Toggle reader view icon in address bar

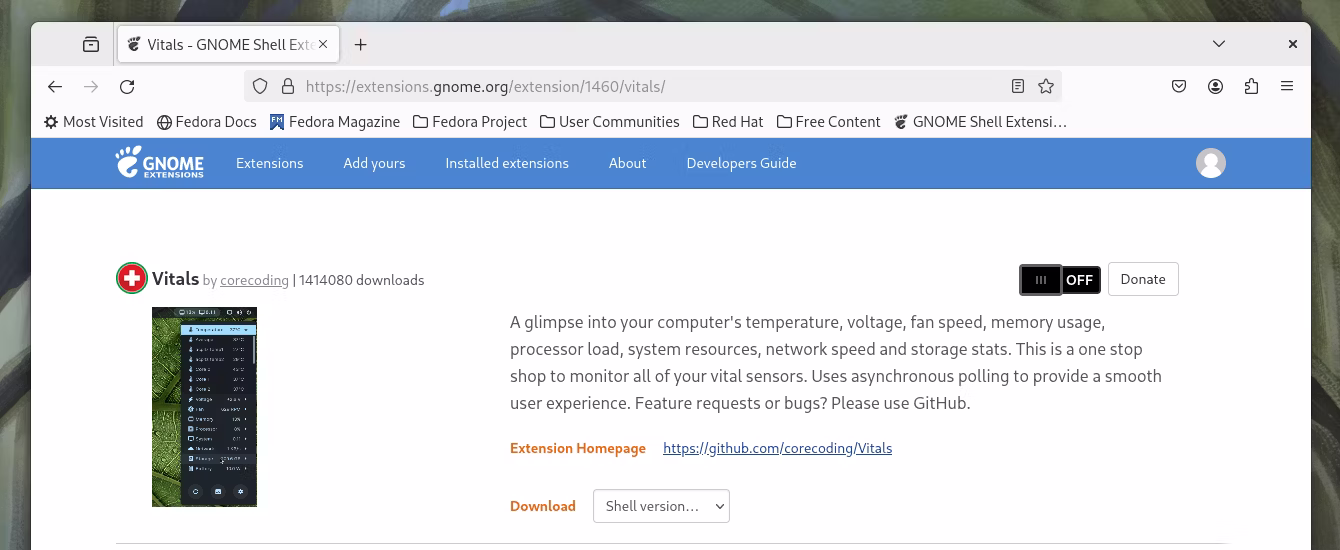click(1018, 87)
